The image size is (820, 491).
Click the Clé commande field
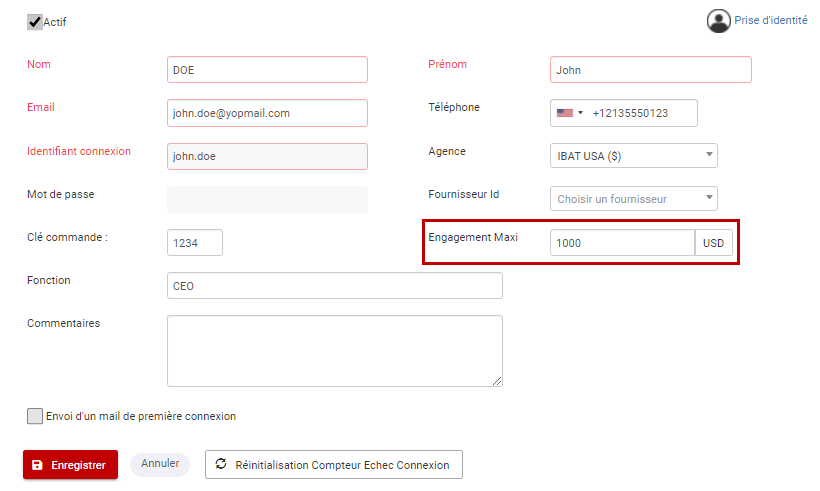195,243
